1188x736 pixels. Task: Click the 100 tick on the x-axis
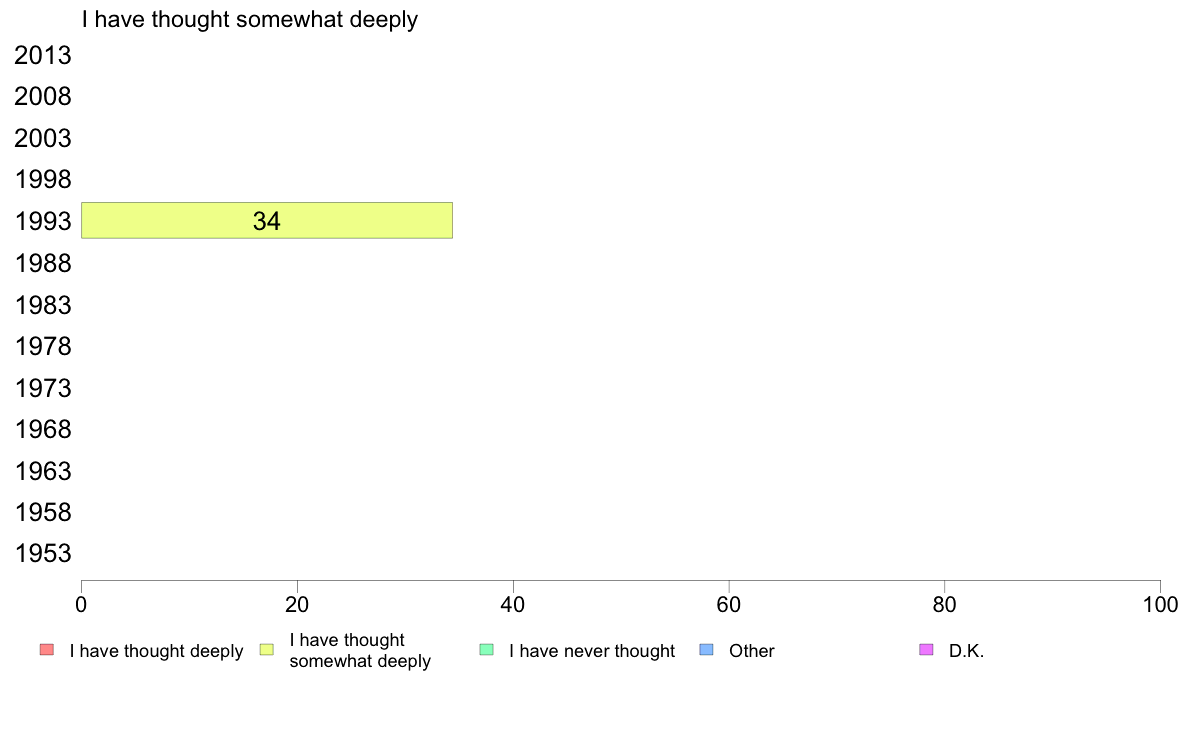click(1160, 604)
